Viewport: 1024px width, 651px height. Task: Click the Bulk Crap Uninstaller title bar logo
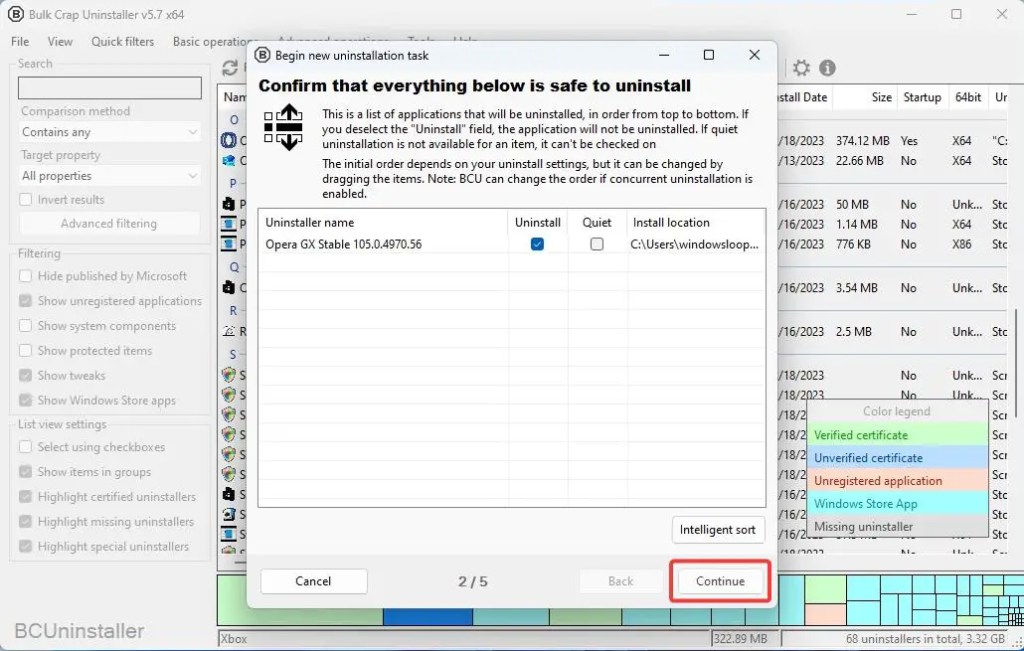(x=15, y=14)
